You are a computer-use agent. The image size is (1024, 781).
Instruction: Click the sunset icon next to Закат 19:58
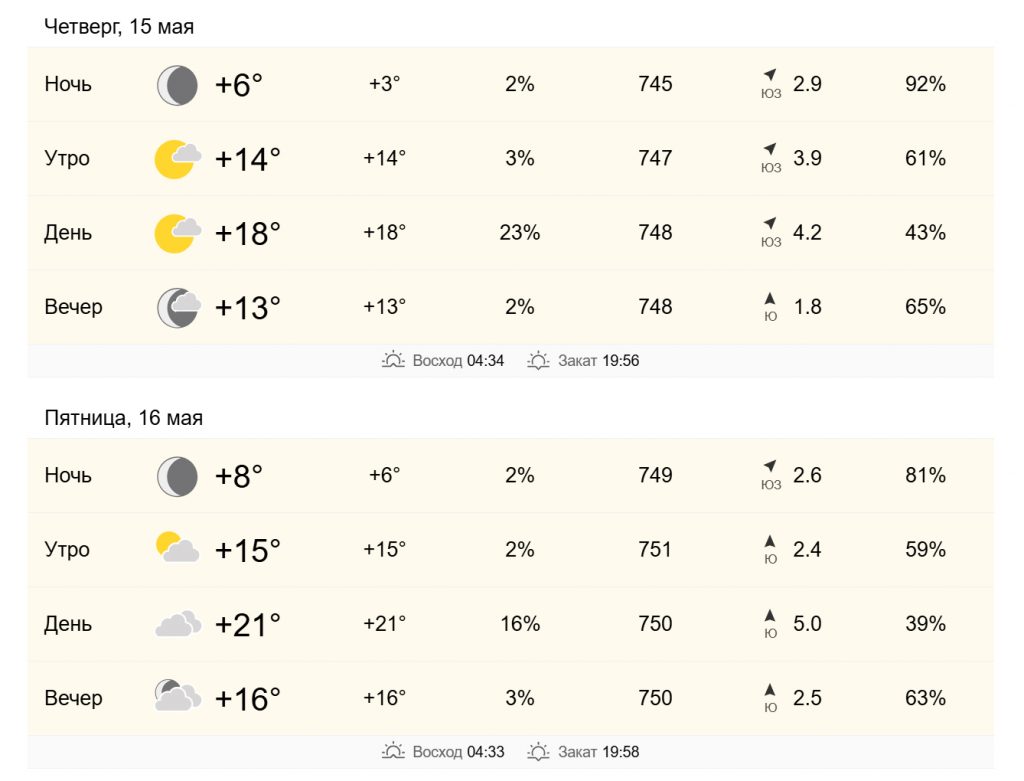tap(538, 752)
